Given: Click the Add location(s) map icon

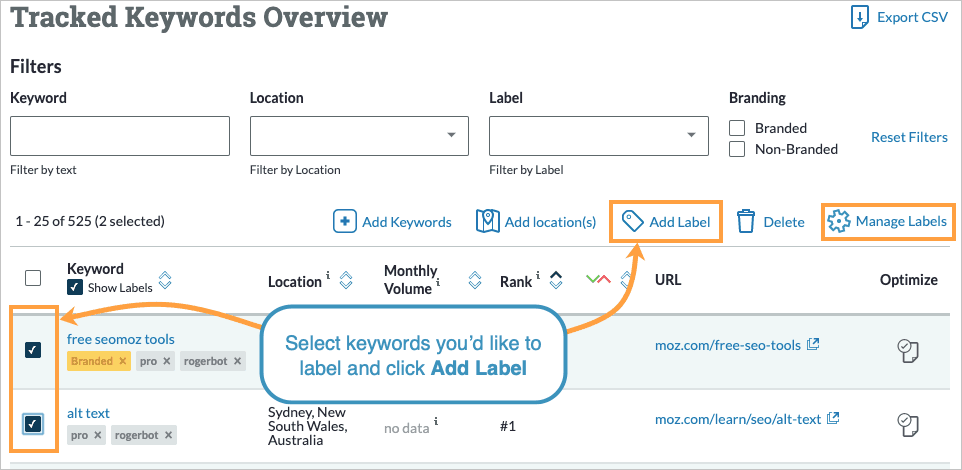Looking at the screenshot, I should tap(487, 221).
